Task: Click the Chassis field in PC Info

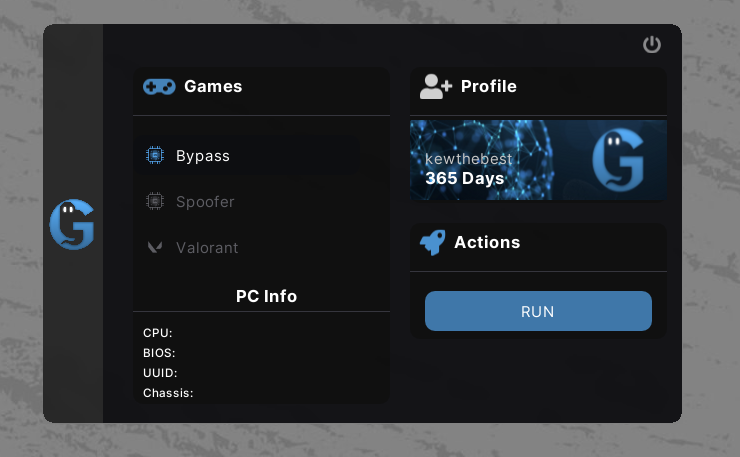Action: [168, 393]
